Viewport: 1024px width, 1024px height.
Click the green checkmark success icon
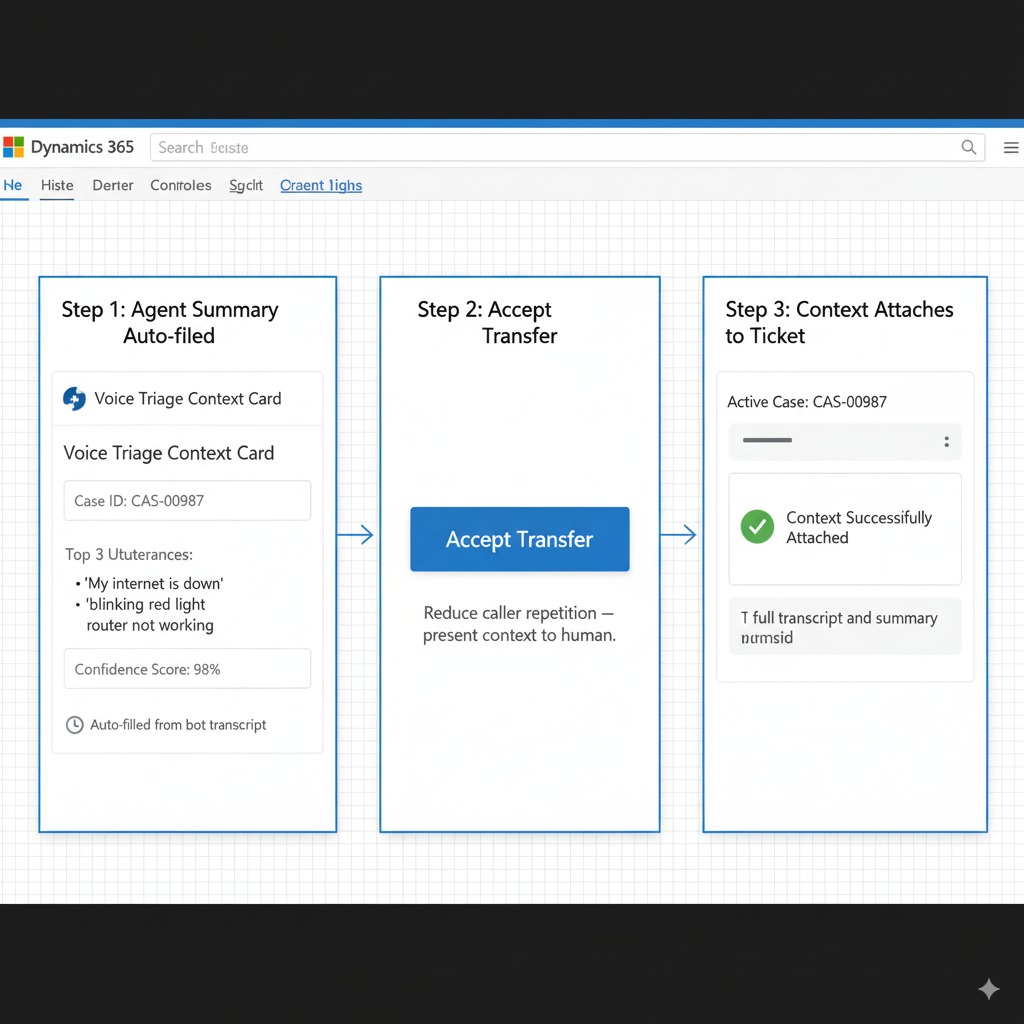click(757, 526)
